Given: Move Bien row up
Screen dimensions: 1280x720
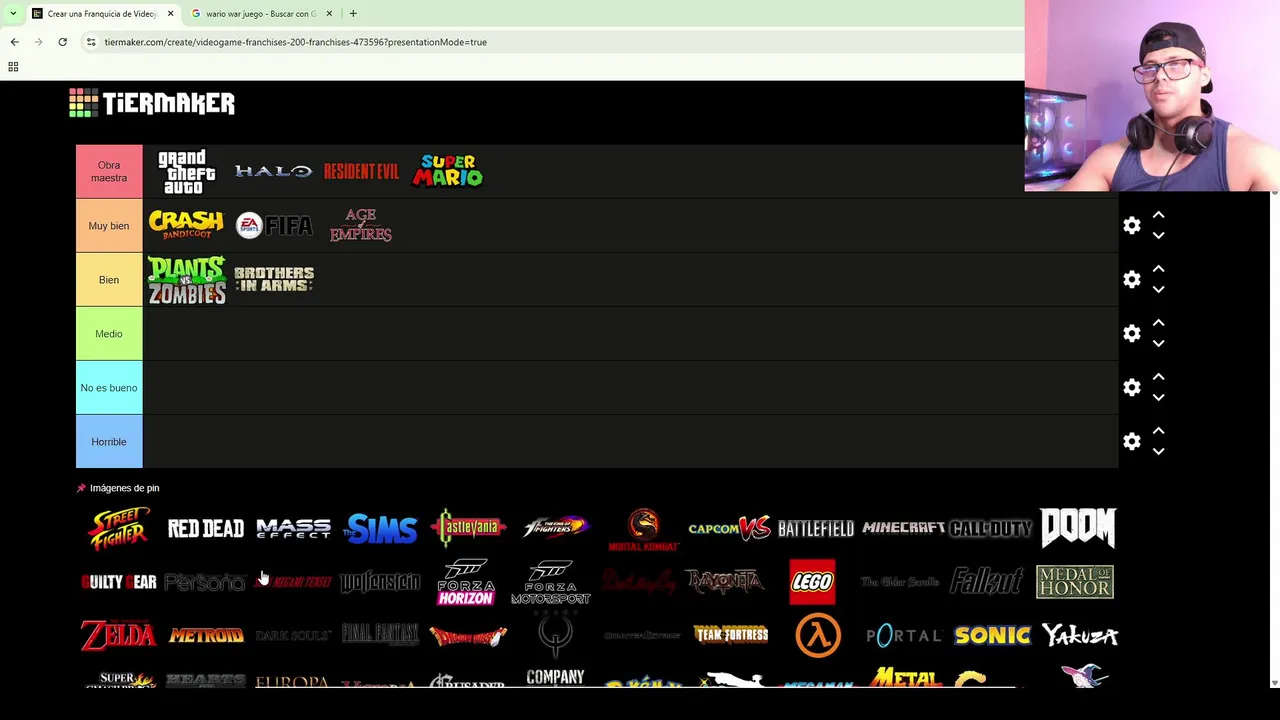Looking at the screenshot, I should pyautogui.click(x=1158, y=269).
